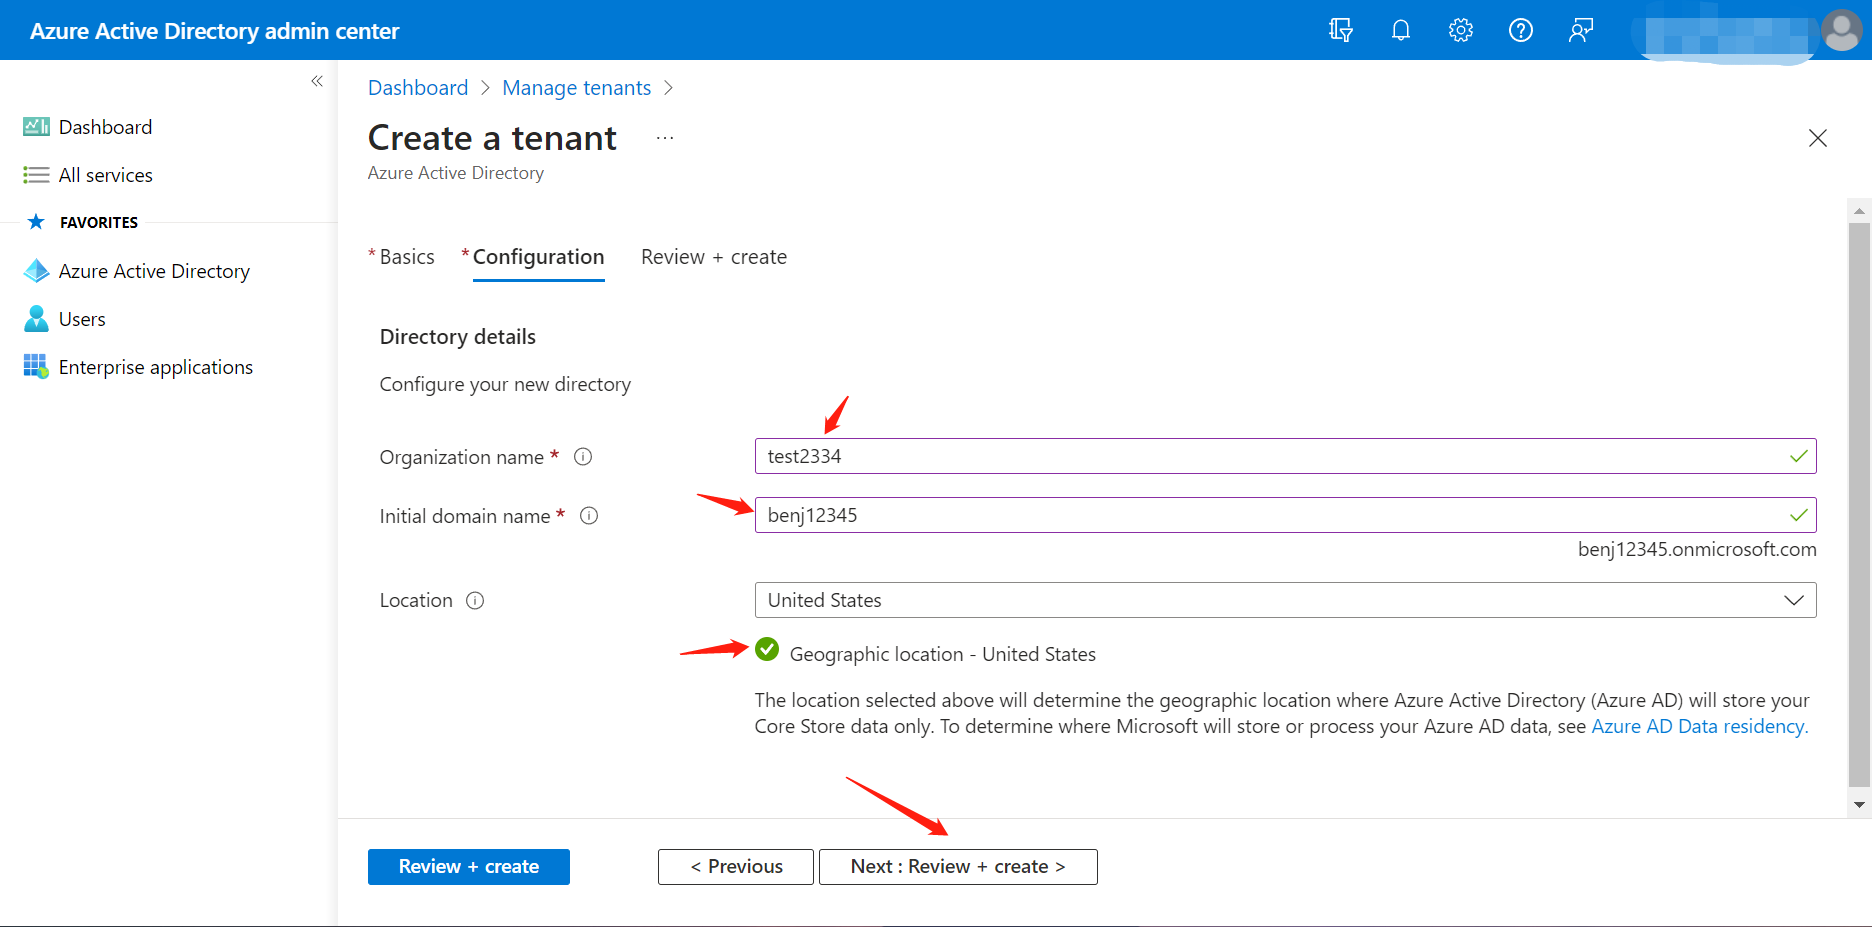Switch to the Review + create tab
The image size is (1872, 927).
713,257
